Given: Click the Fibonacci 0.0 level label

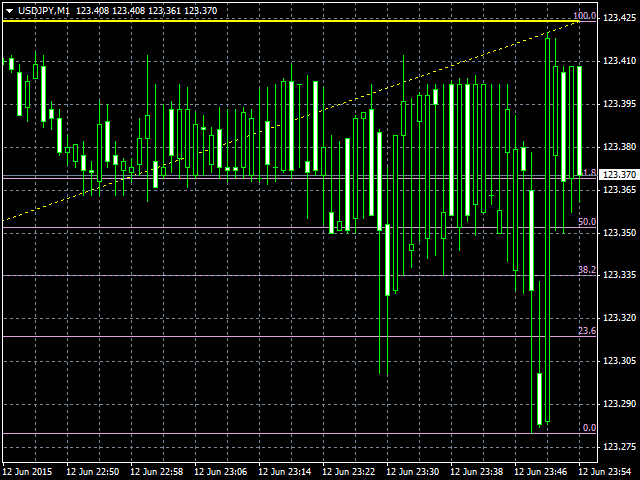Looking at the screenshot, I should (x=589, y=428).
